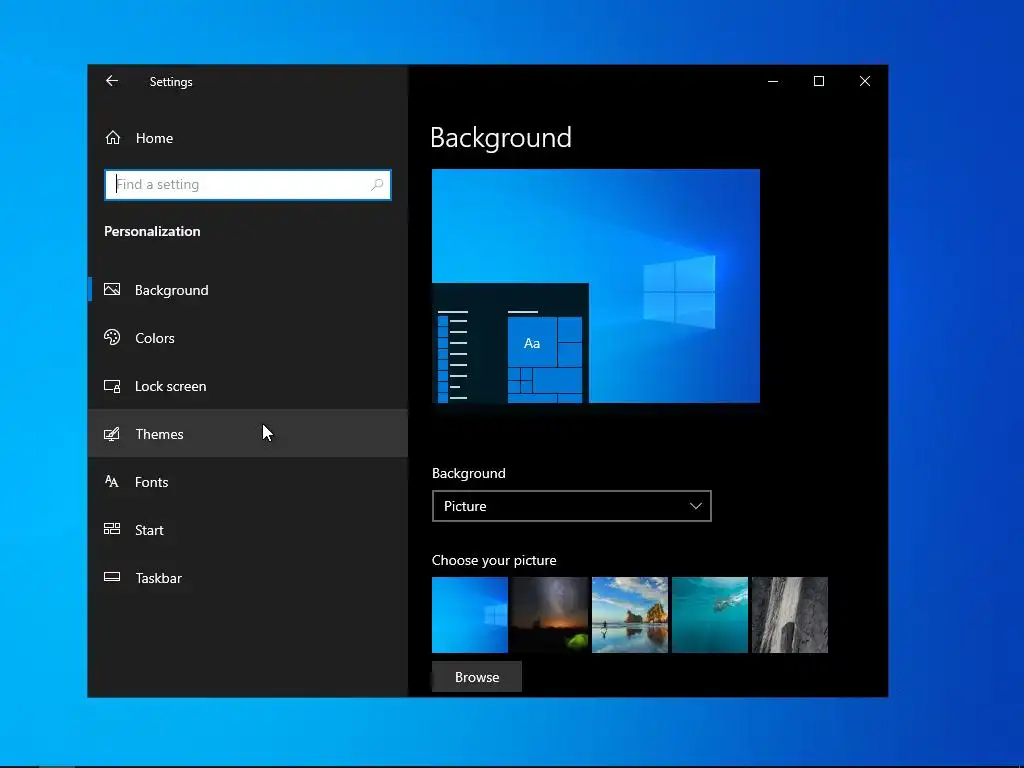Click the dropdown chevron beside Picture
The width and height of the screenshot is (1024, 768).
696,506
